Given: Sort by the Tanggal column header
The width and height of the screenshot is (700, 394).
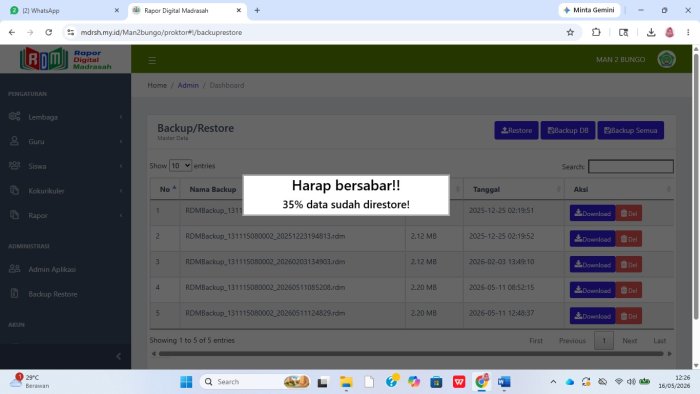Looking at the screenshot, I should (514, 189).
